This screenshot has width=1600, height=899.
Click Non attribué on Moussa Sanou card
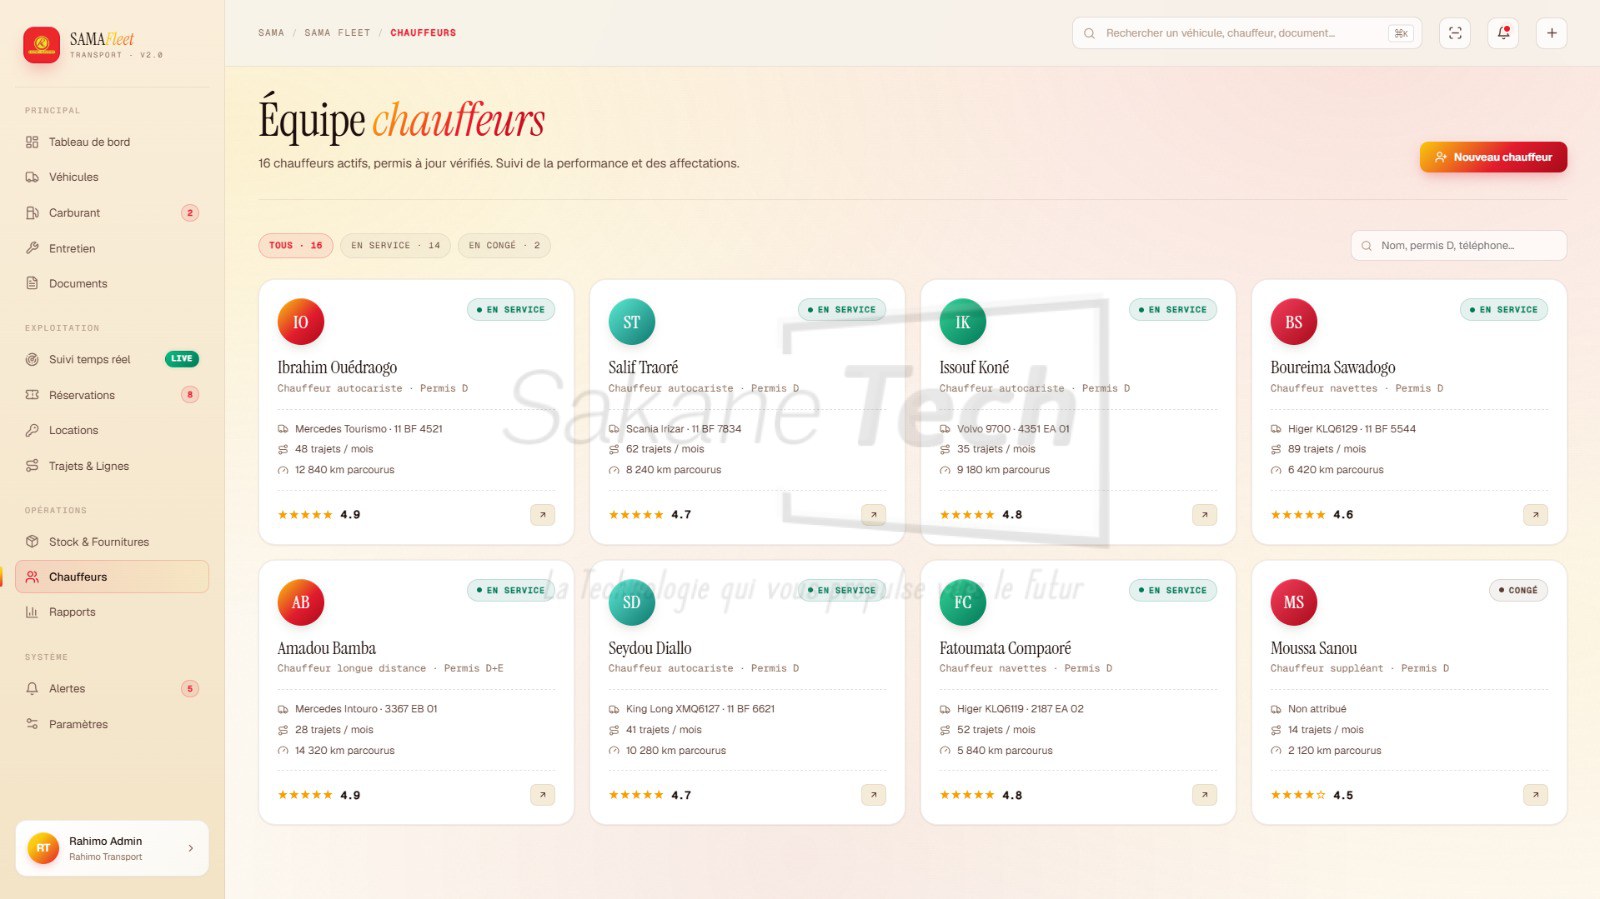coord(1317,709)
